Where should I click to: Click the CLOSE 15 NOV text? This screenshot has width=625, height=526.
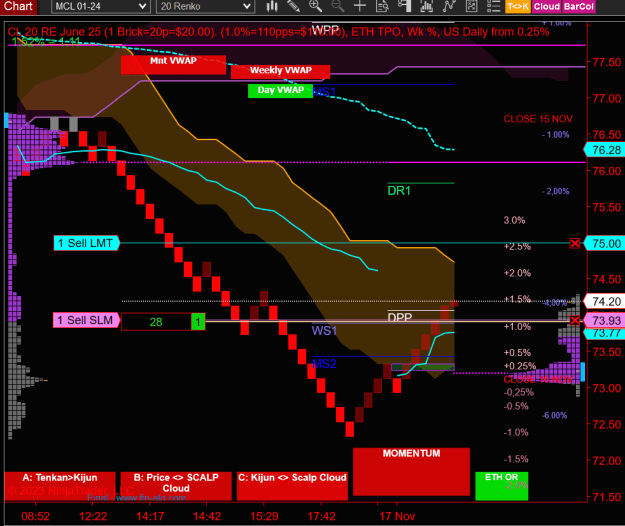[538, 119]
